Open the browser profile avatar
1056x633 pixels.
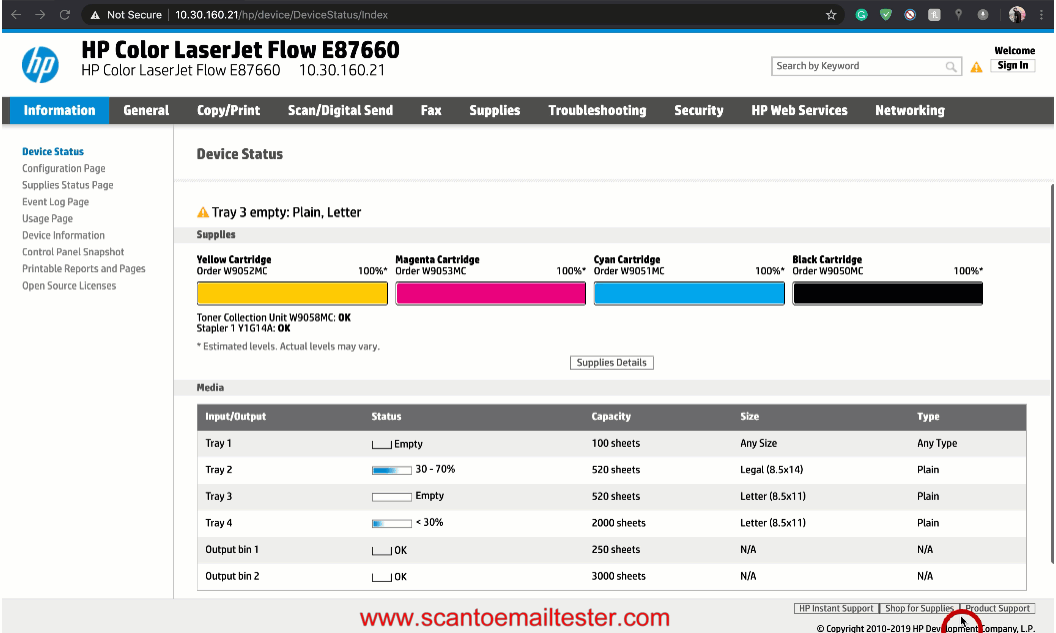coord(1017,15)
